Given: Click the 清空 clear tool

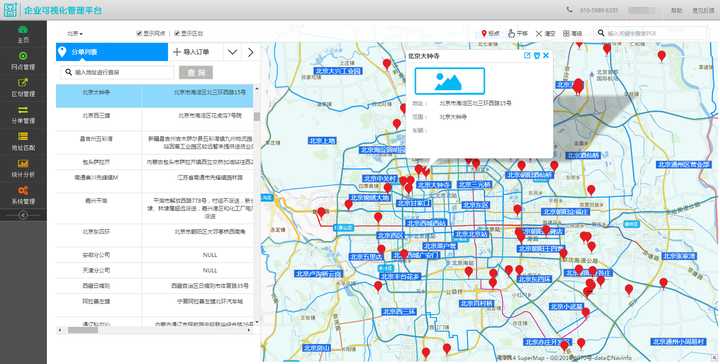Looking at the screenshot, I should click(x=546, y=34).
